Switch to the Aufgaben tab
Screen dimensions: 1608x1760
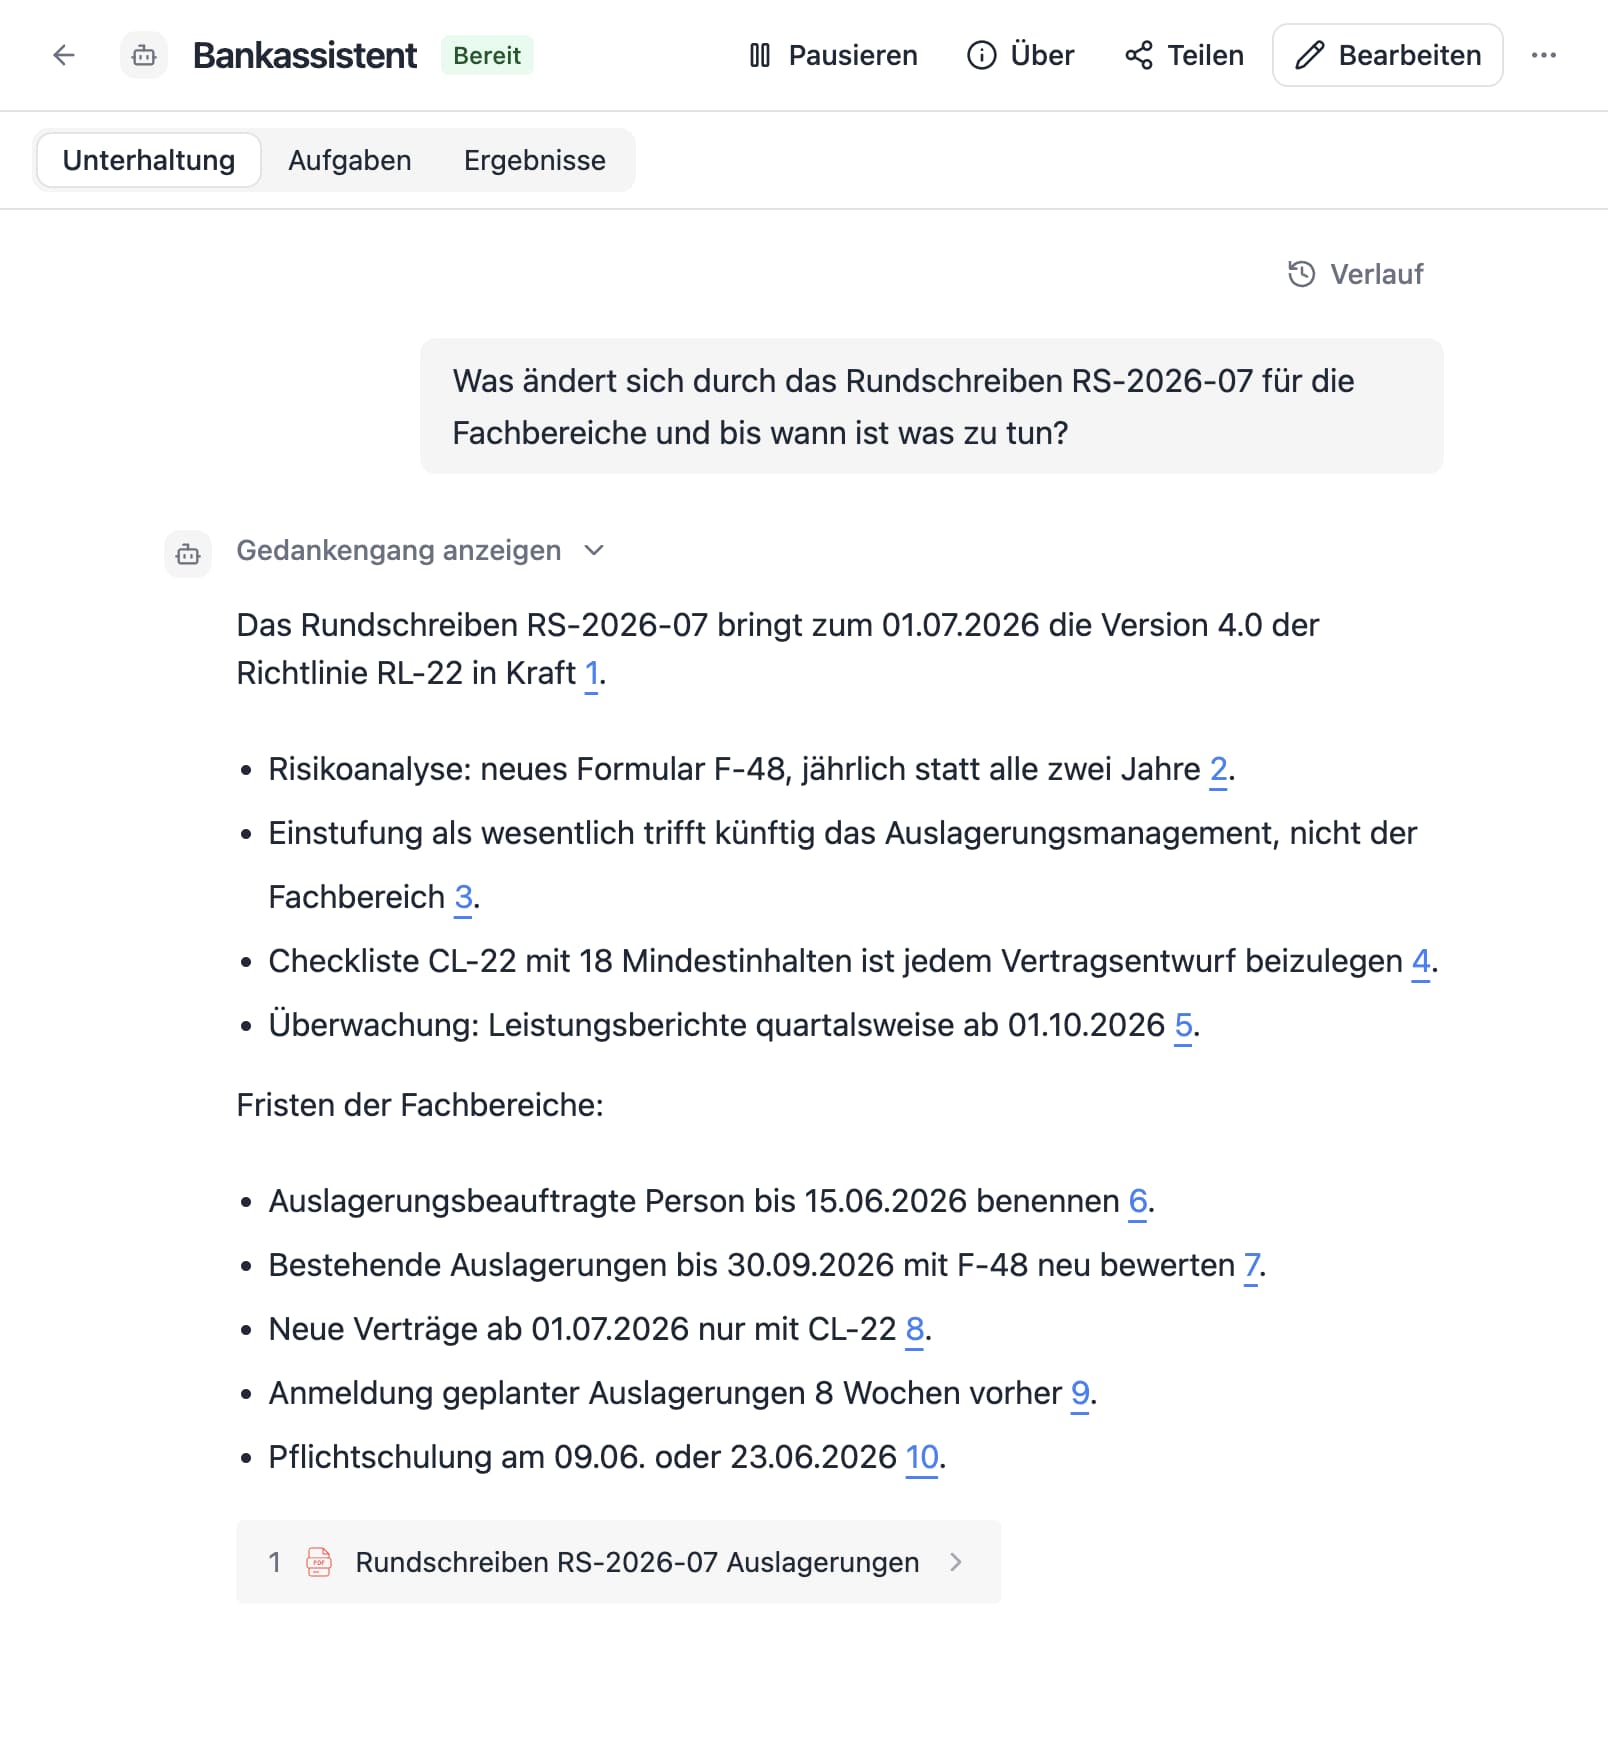tap(350, 160)
